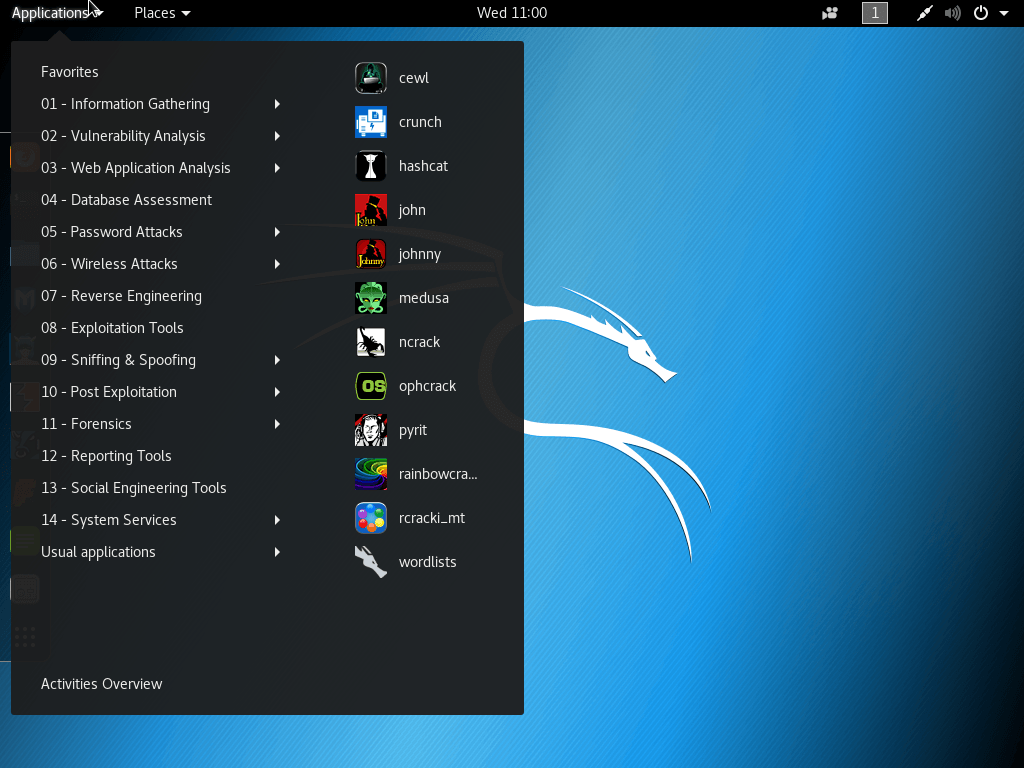Expand the Wireless Attacks submenu arrow
Screen dimensions: 1024x768
pos(277,264)
